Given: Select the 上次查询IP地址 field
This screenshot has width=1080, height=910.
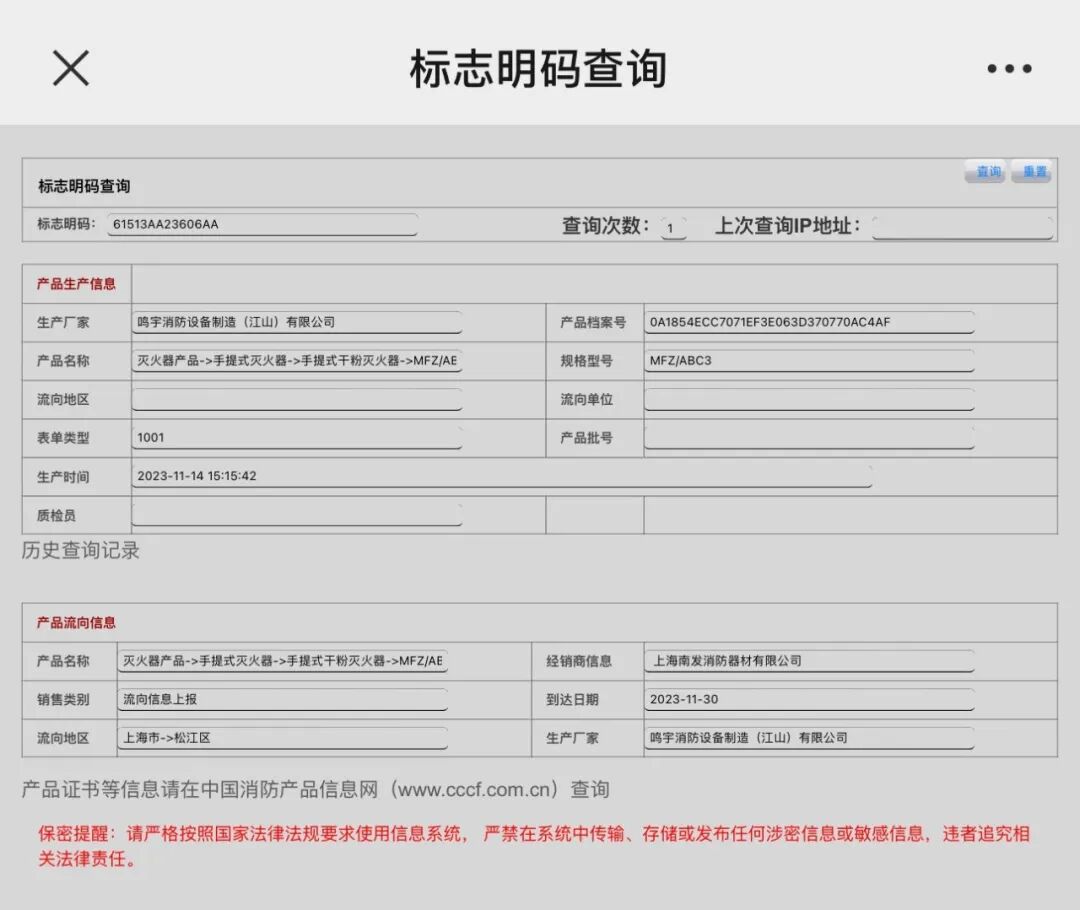Looking at the screenshot, I should [962, 227].
